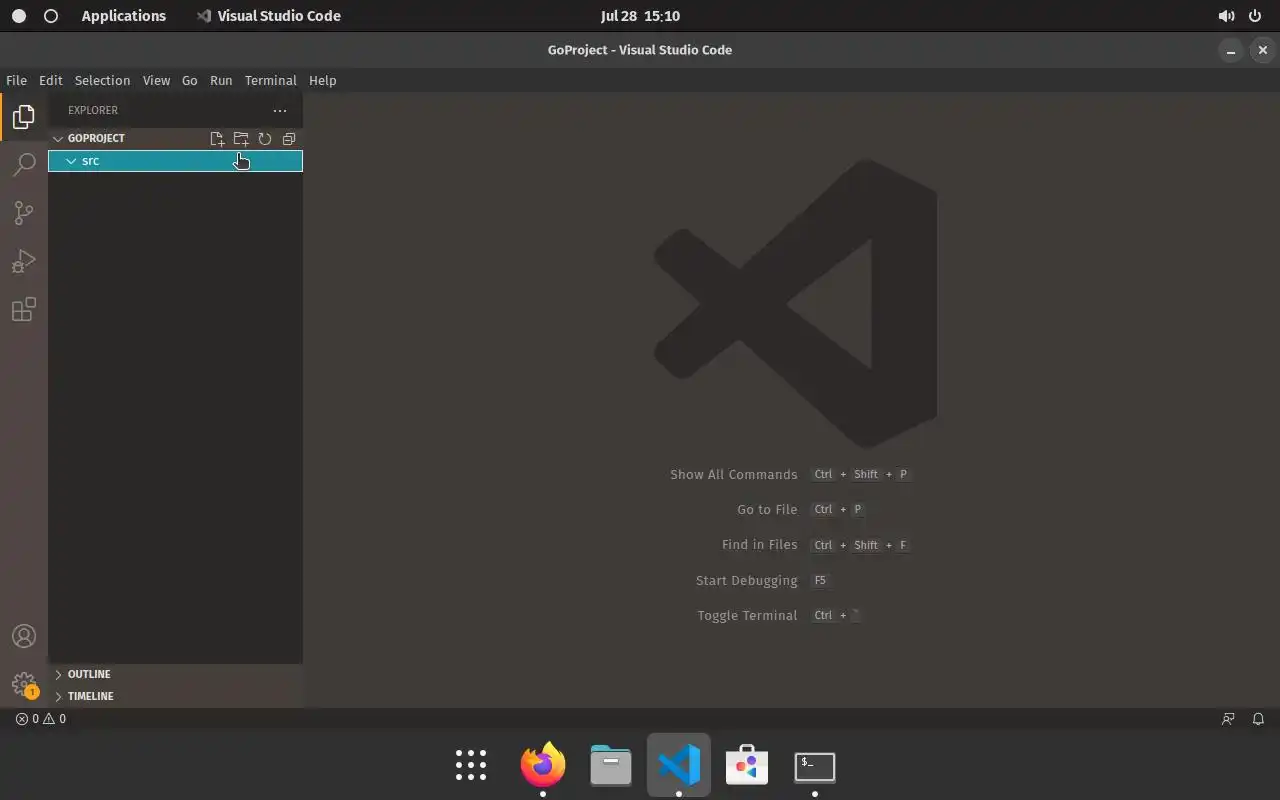Screen dimensions: 1280x800
Task: Open the system volume indicator
Action: (x=1226, y=16)
